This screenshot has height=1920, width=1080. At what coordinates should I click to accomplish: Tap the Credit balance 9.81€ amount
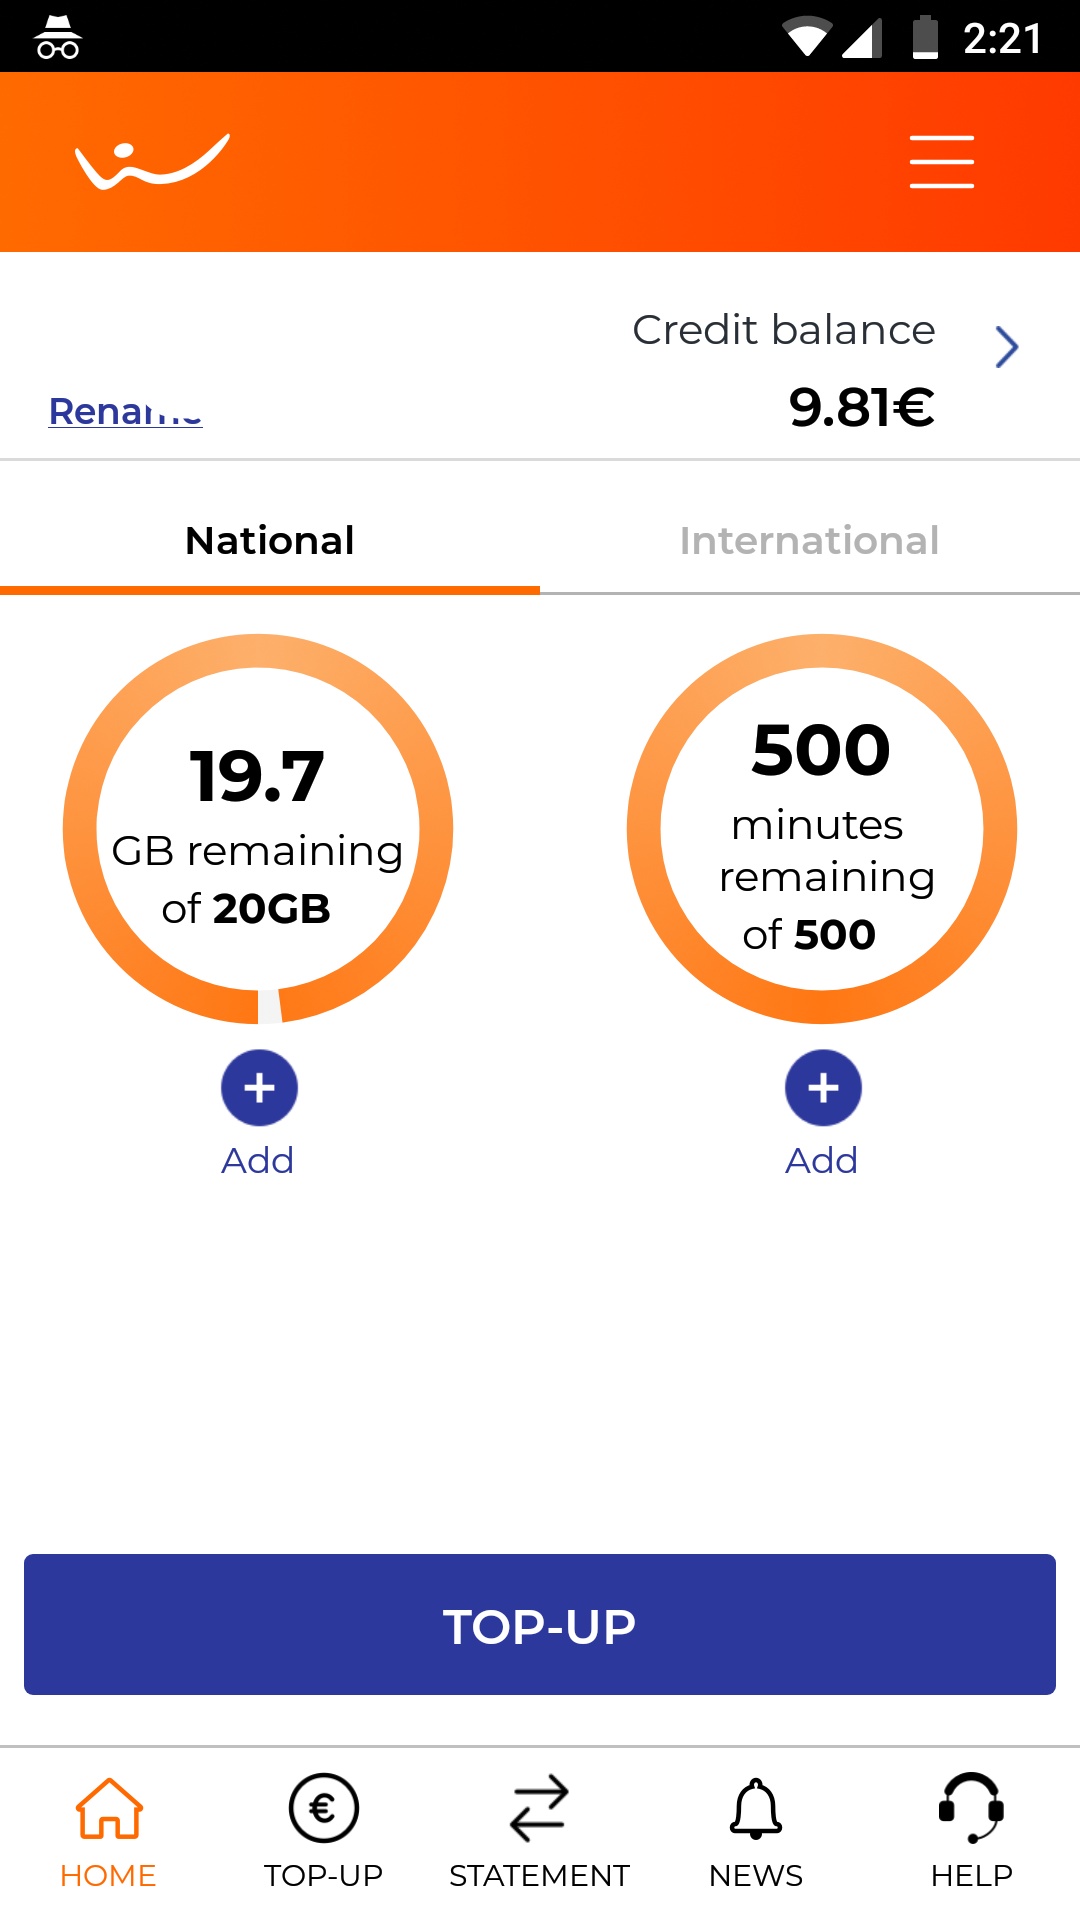[x=861, y=407]
